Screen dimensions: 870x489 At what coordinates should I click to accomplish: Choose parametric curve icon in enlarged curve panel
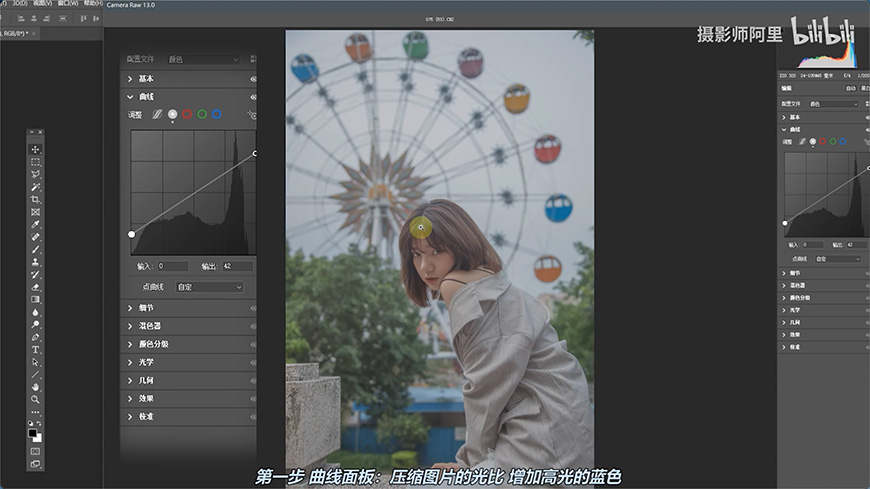[x=157, y=115]
